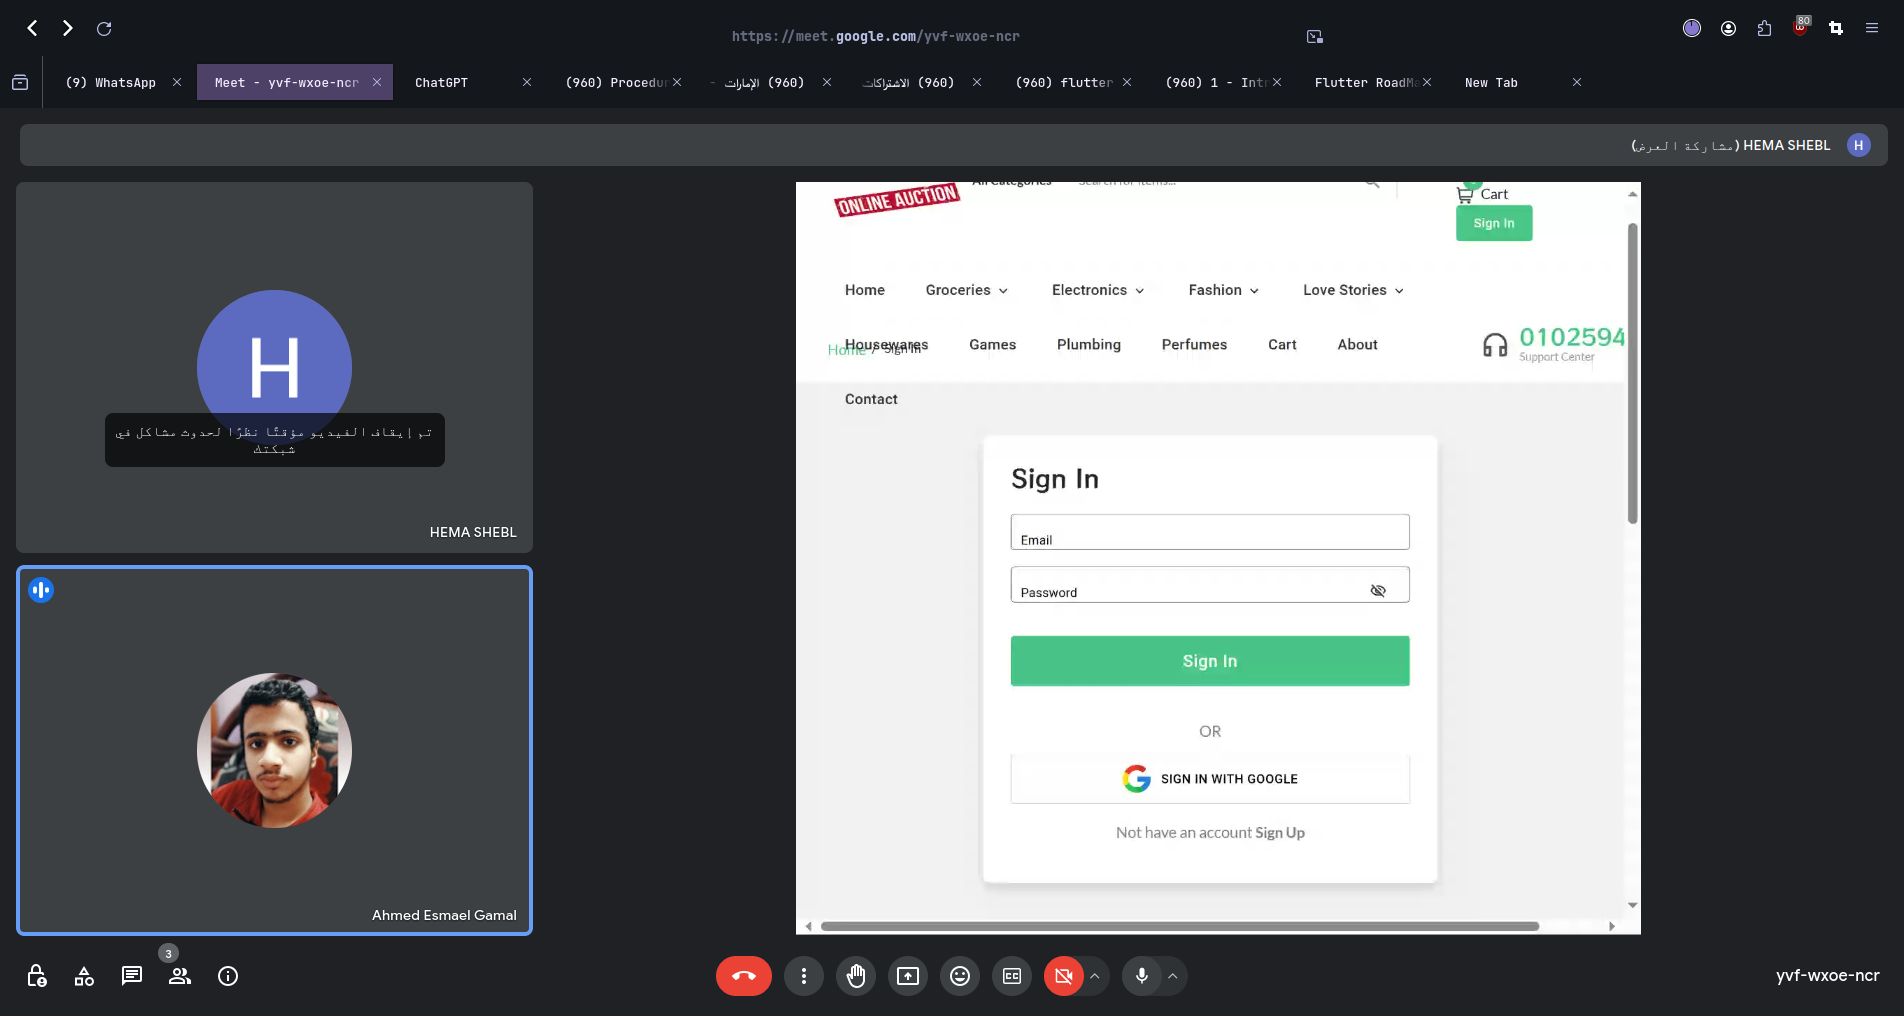Expand camera settings arrow beside video button
1904x1016 pixels.
(1095, 976)
